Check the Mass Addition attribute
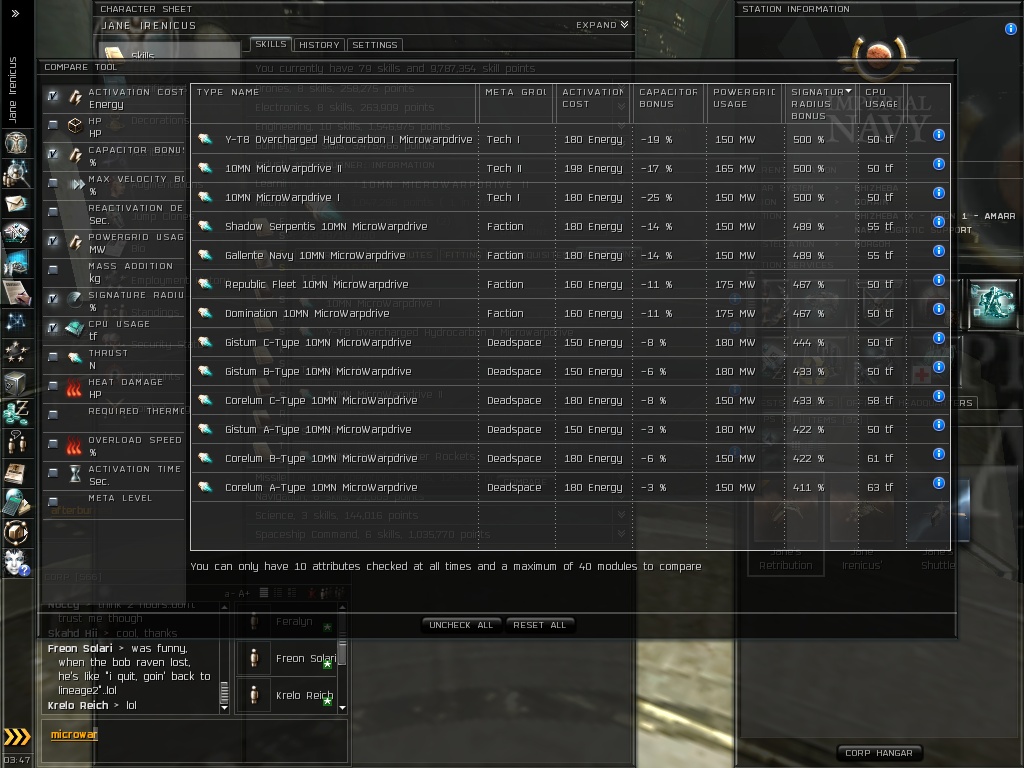The image size is (1024, 768). (x=53, y=270)
